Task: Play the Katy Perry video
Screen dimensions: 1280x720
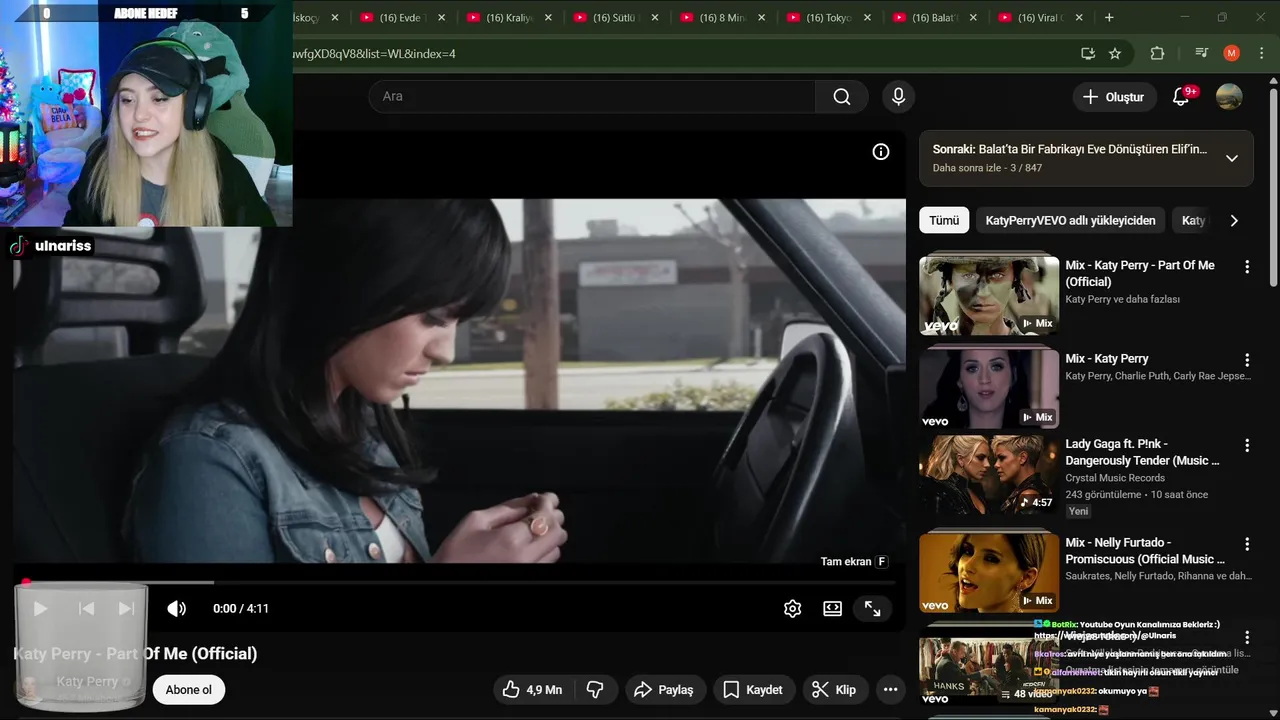Action: (x=40, y=608)
